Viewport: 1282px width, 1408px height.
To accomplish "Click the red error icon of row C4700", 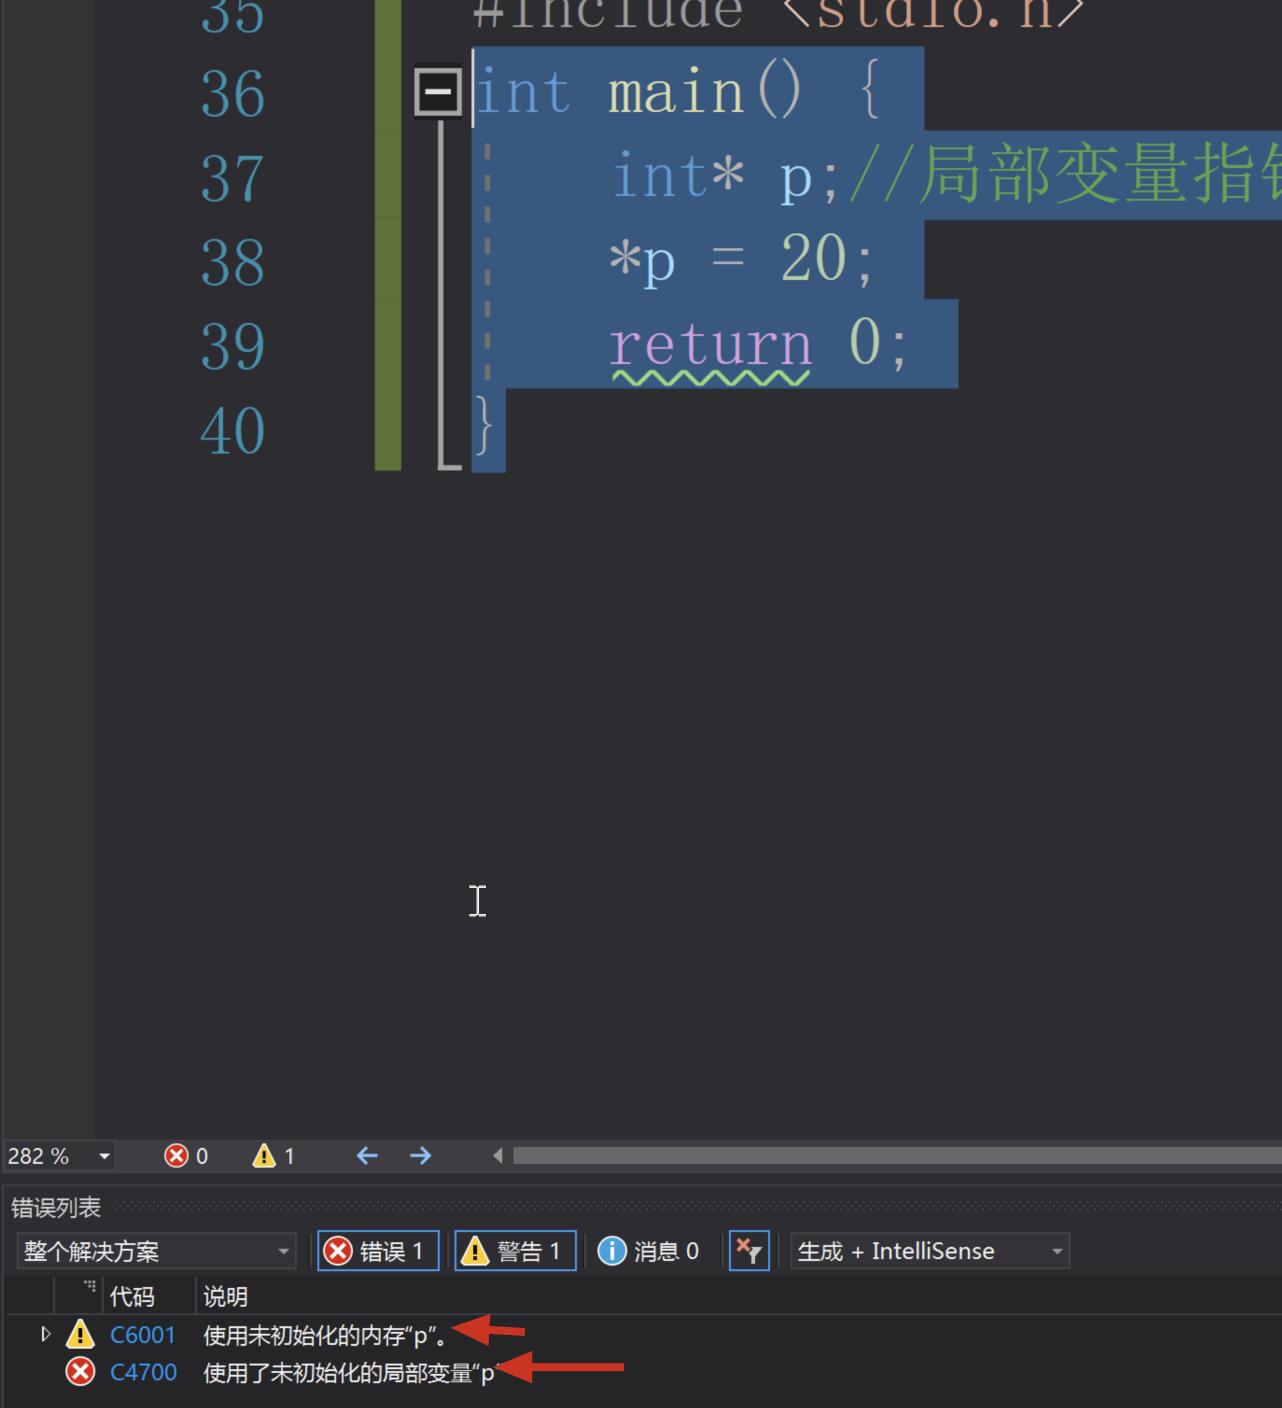I will pyautogui.click(x=80, y=1371).
